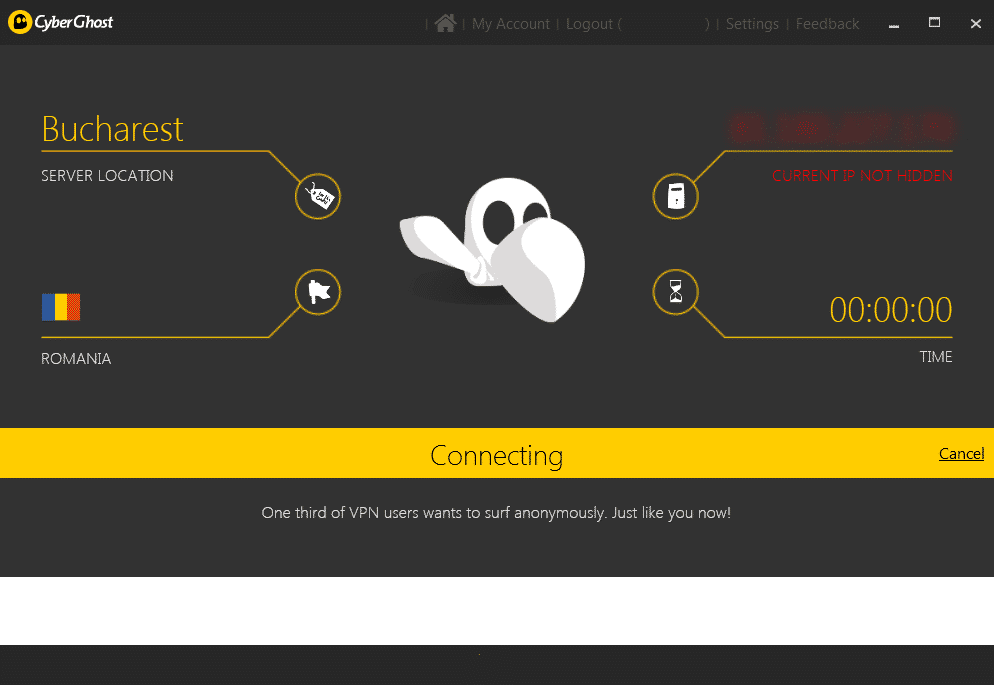Click the SERVER LOCATION label

(x=107, y=176)
